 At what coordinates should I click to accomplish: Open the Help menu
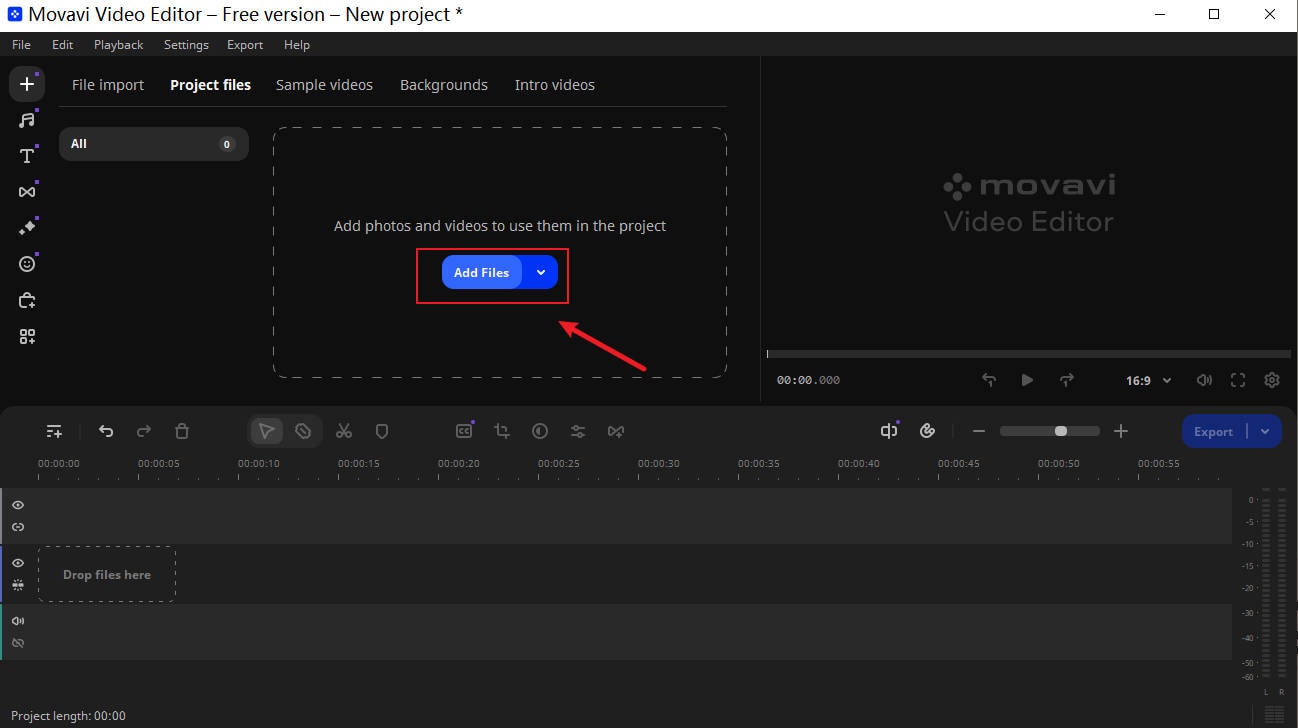coord(297,45)
